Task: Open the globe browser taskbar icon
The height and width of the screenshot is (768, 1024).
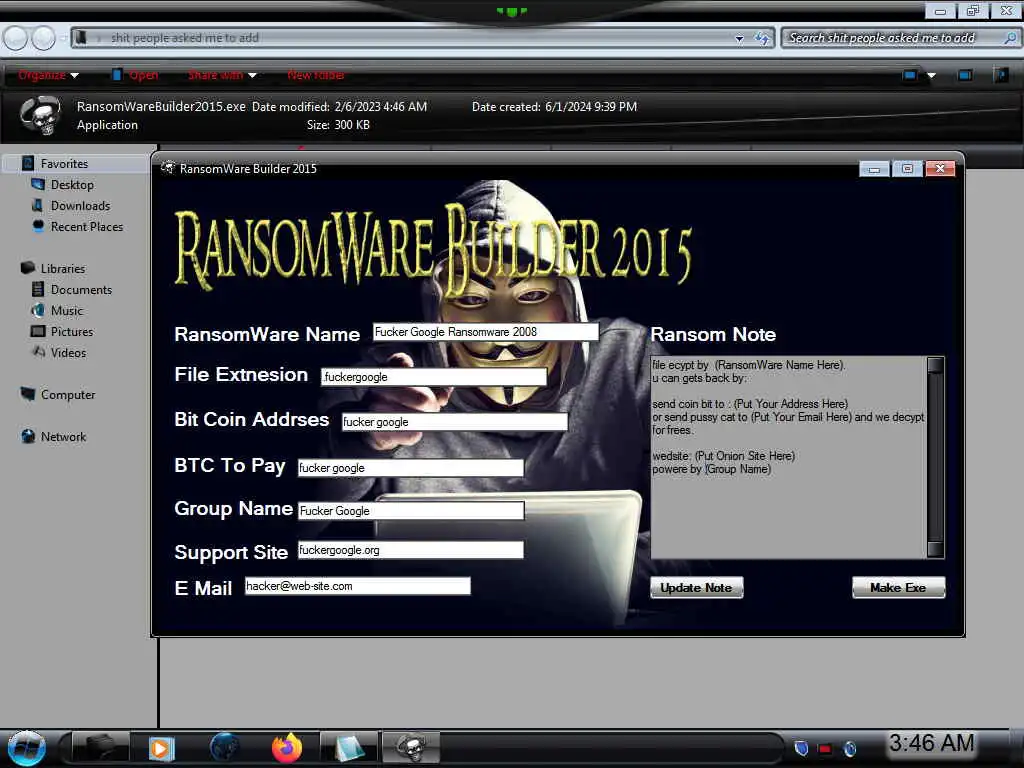Action: tap(224, 748)
